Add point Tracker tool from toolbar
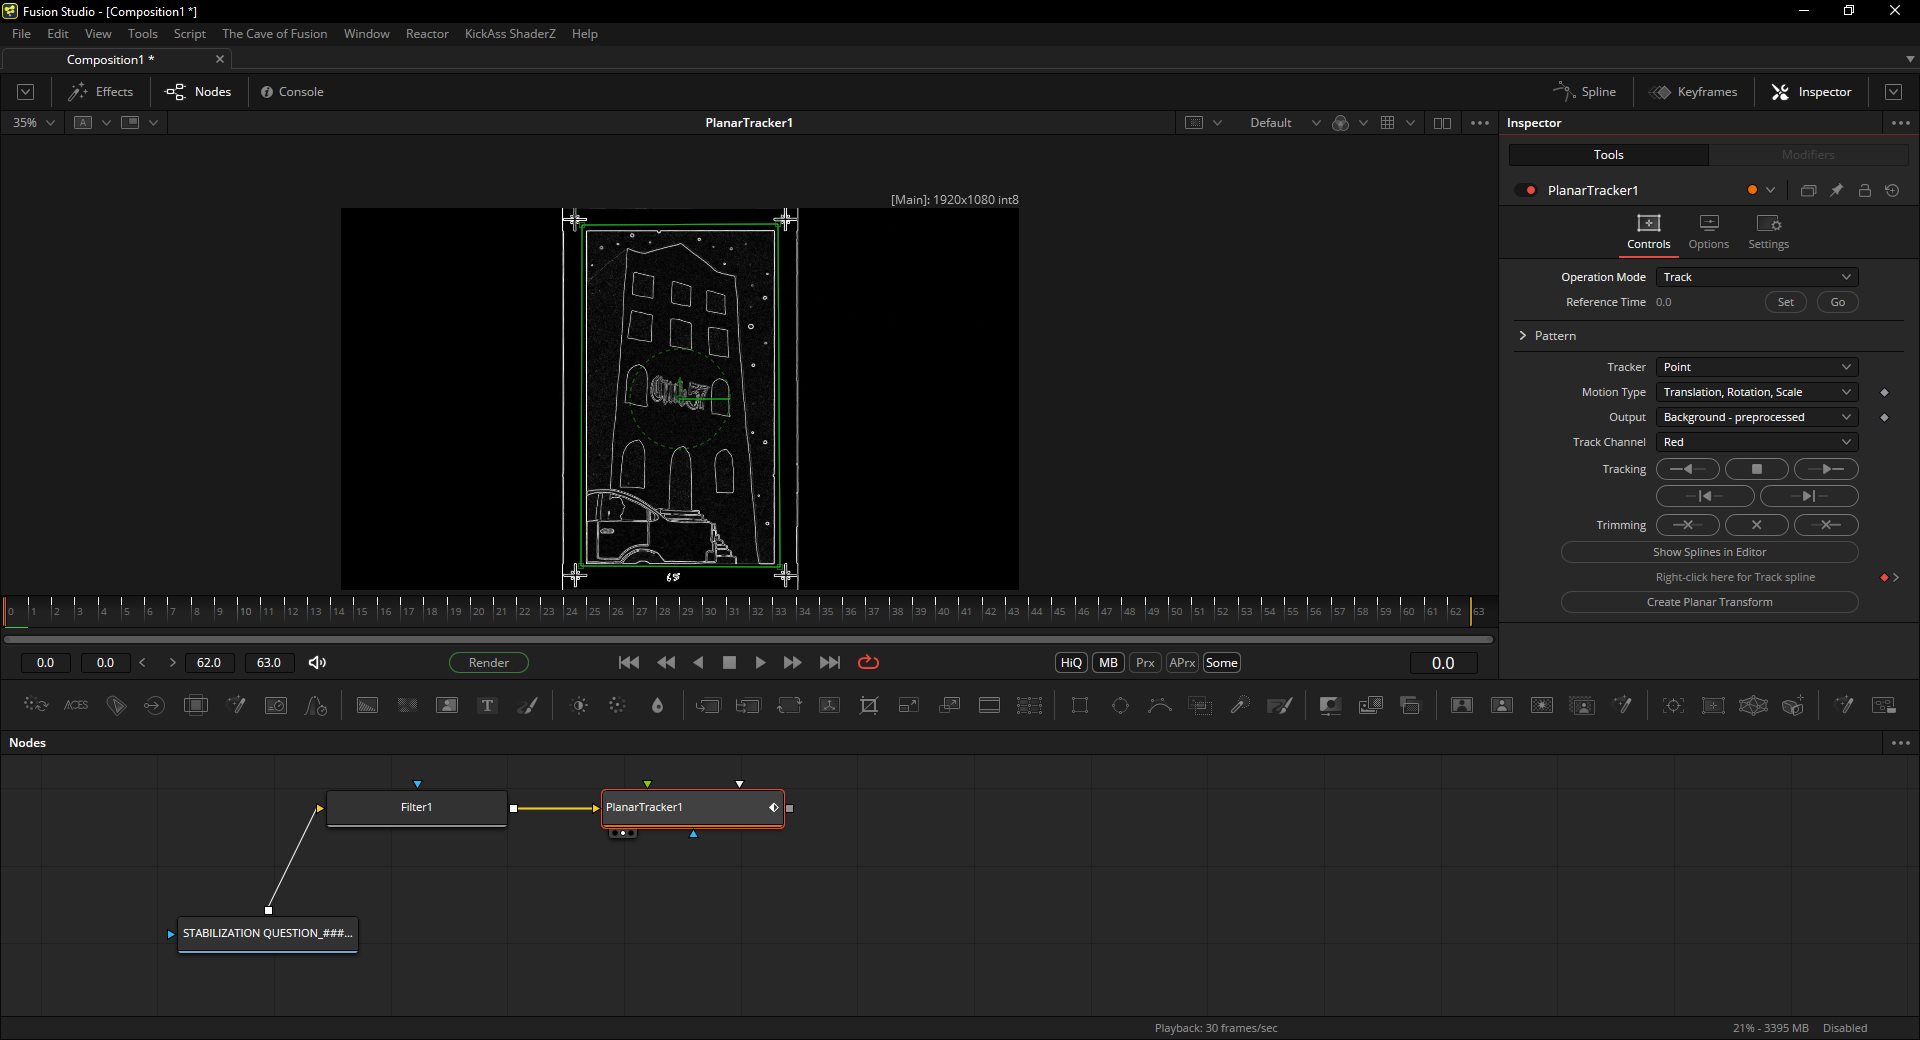Image resolution: width=1920 pixels, height=1040 pixels. click(1673, 706)
